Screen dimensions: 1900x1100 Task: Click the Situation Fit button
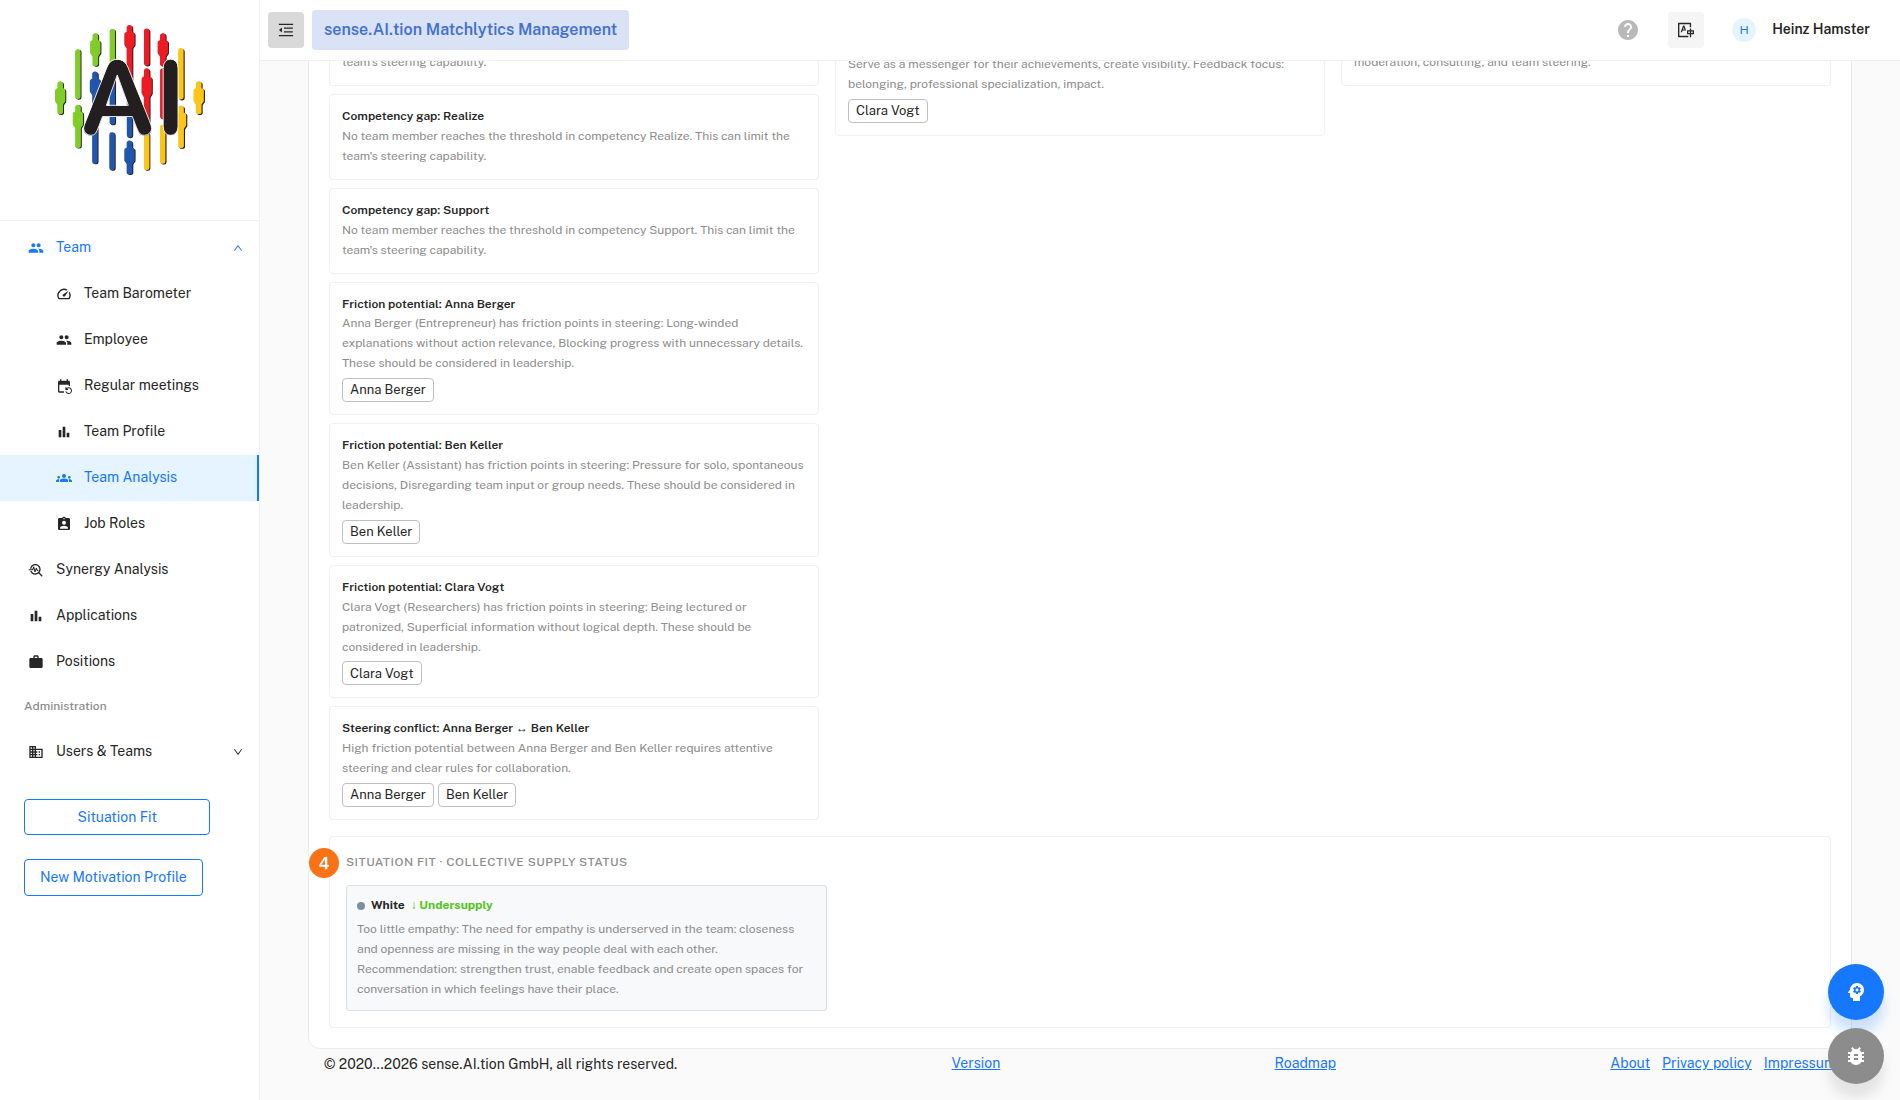click(117, 817)
